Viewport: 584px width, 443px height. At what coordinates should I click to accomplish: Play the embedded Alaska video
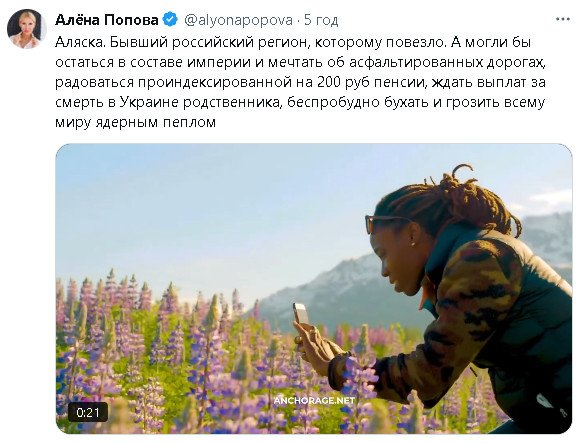[314, 289]
